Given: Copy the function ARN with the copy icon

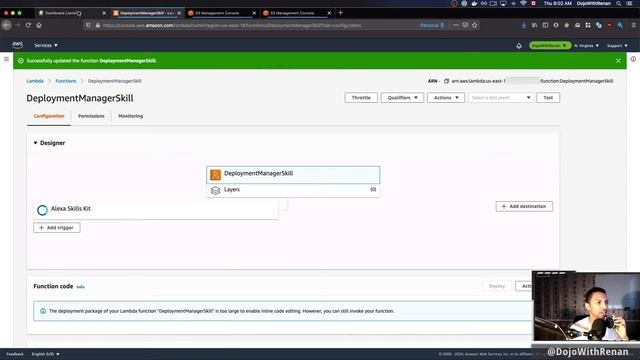Looking at the screenshot, I should click(x=446, y=81).
